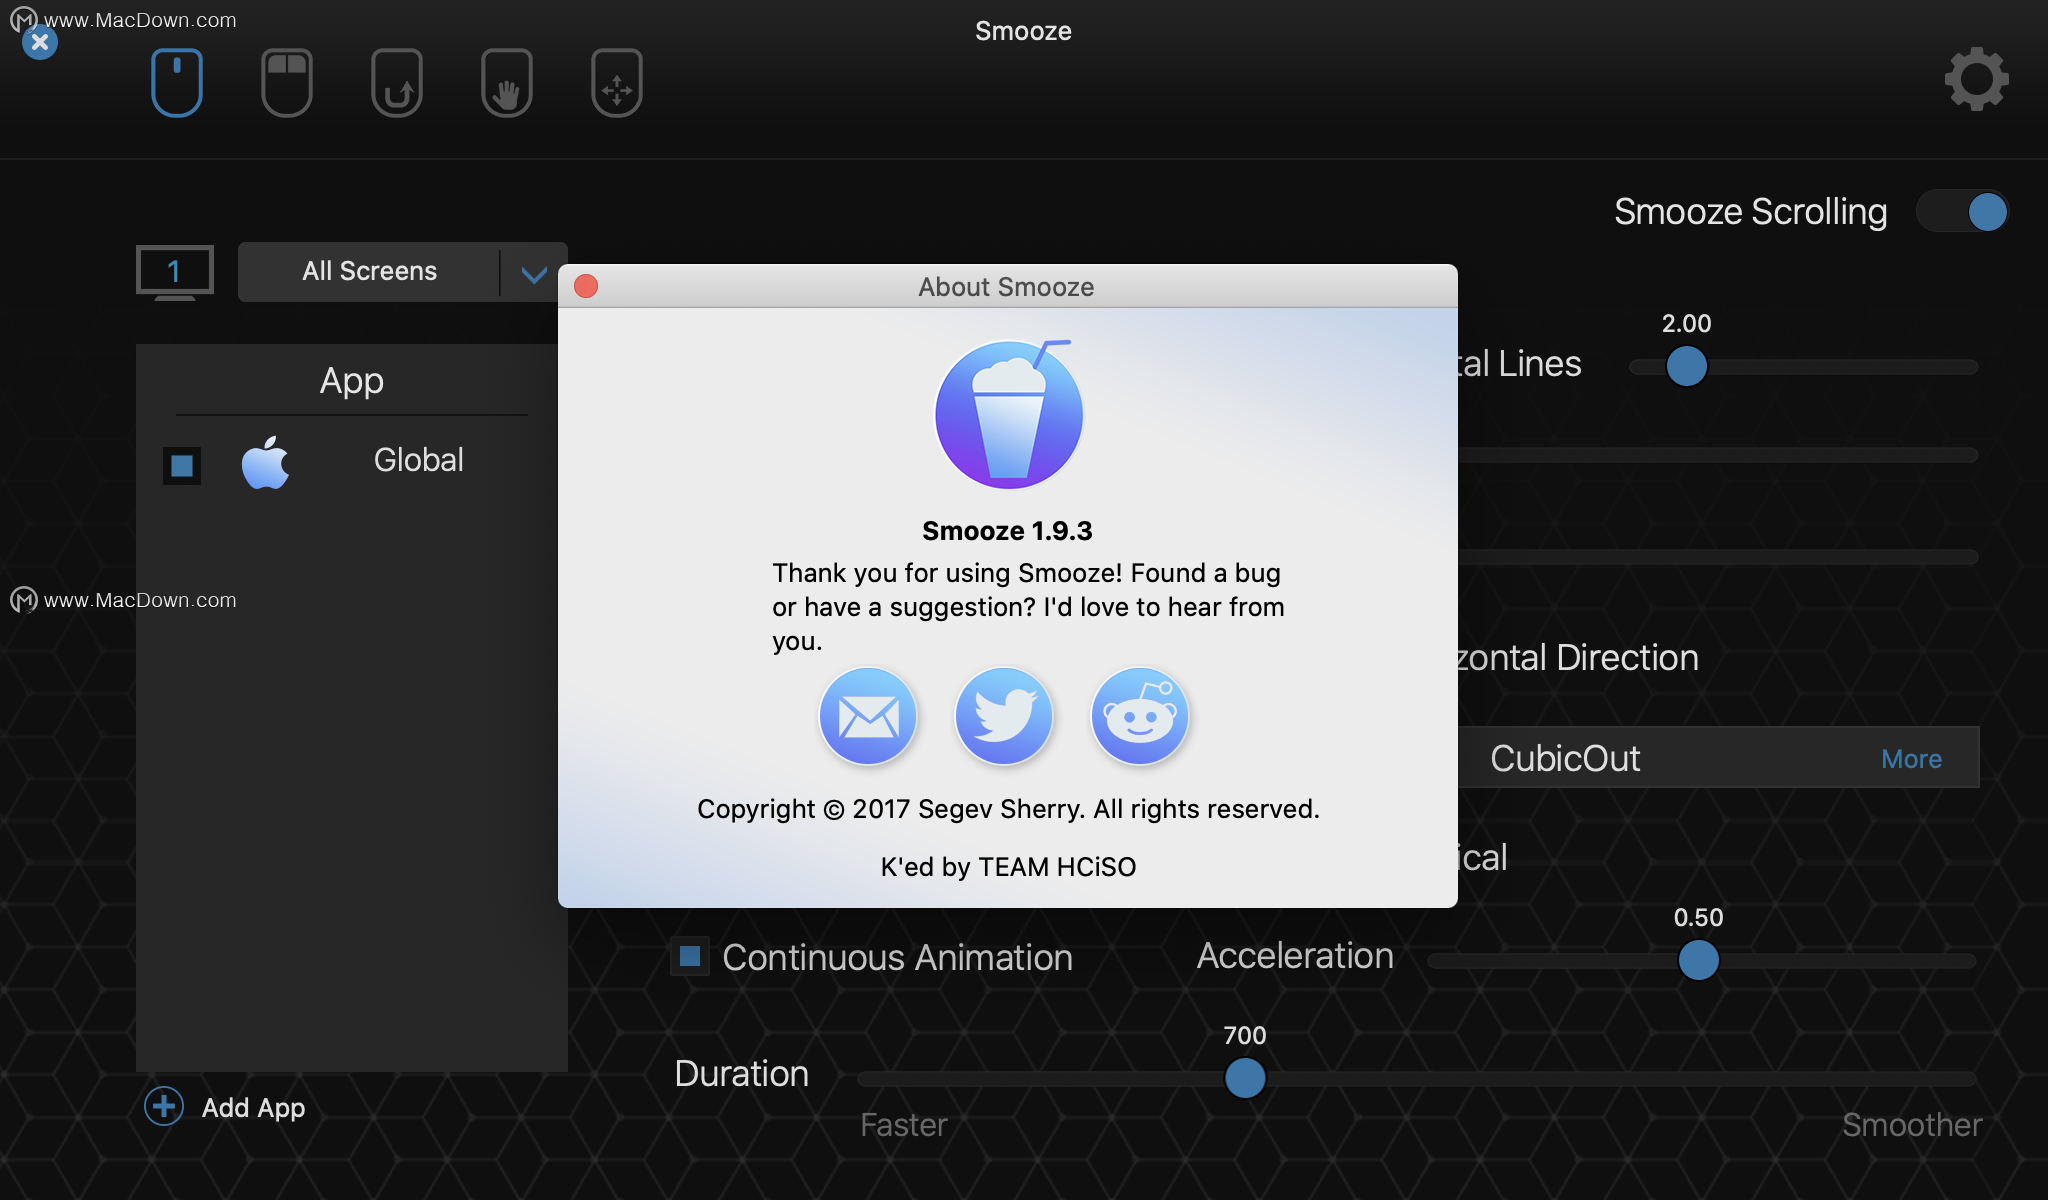The width and height of the screenshot is (2048, 1200).
Task: Open the auto-scroll arrows mouse icon tab
Action: [x=617, y=83]
